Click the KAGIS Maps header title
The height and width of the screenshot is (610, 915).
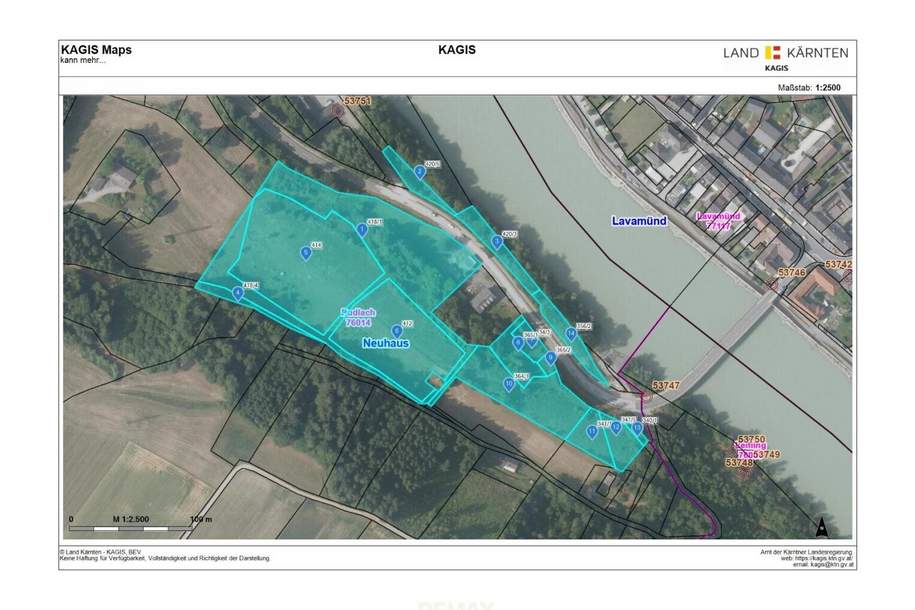click(x=96, y=50)
